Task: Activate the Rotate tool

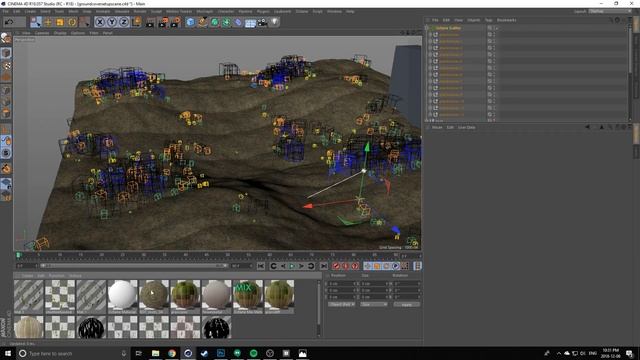Action: click(72, 22)
